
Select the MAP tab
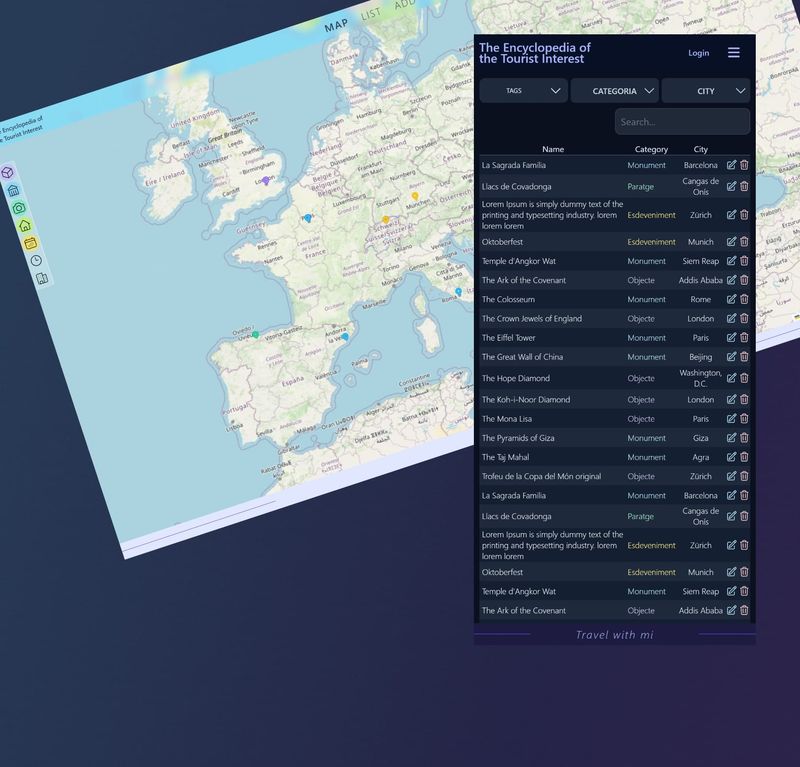click(x=336, y=25)
